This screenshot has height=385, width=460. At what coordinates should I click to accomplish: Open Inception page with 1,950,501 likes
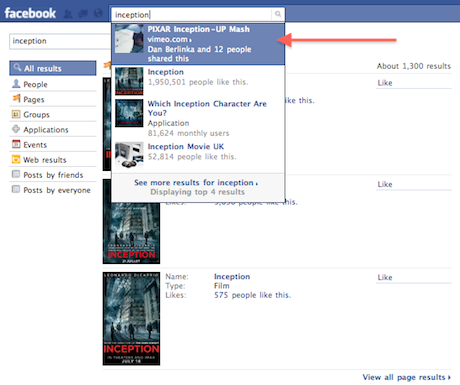click(198, 81)
